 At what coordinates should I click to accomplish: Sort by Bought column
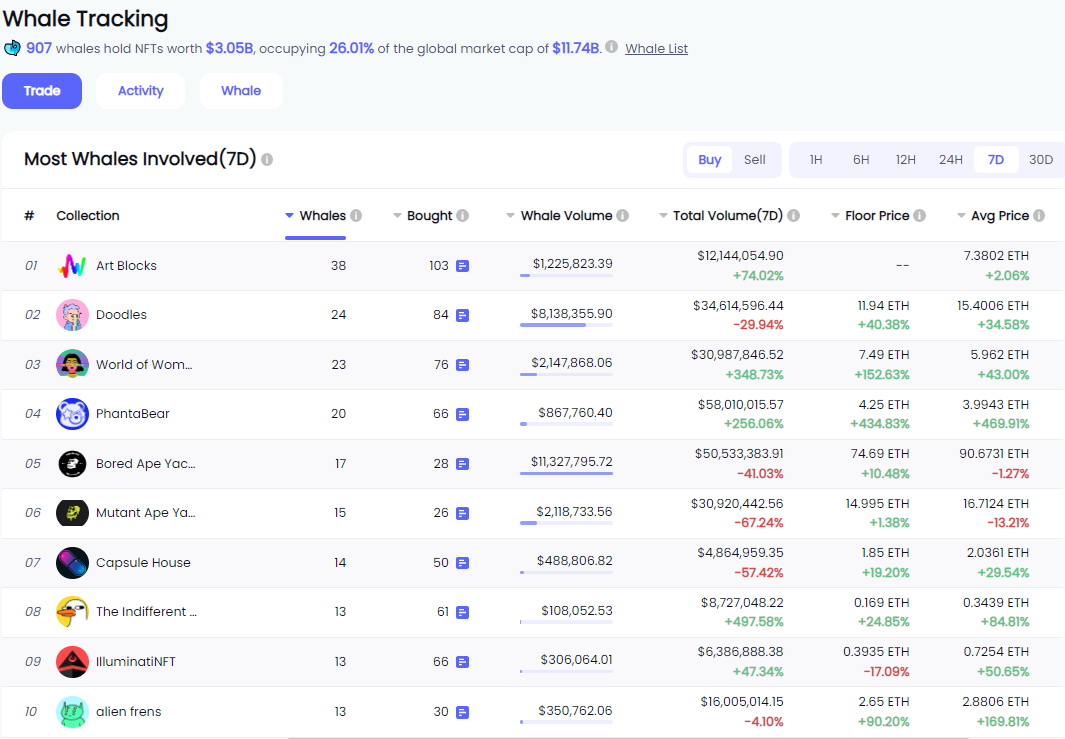pos(422,215)
